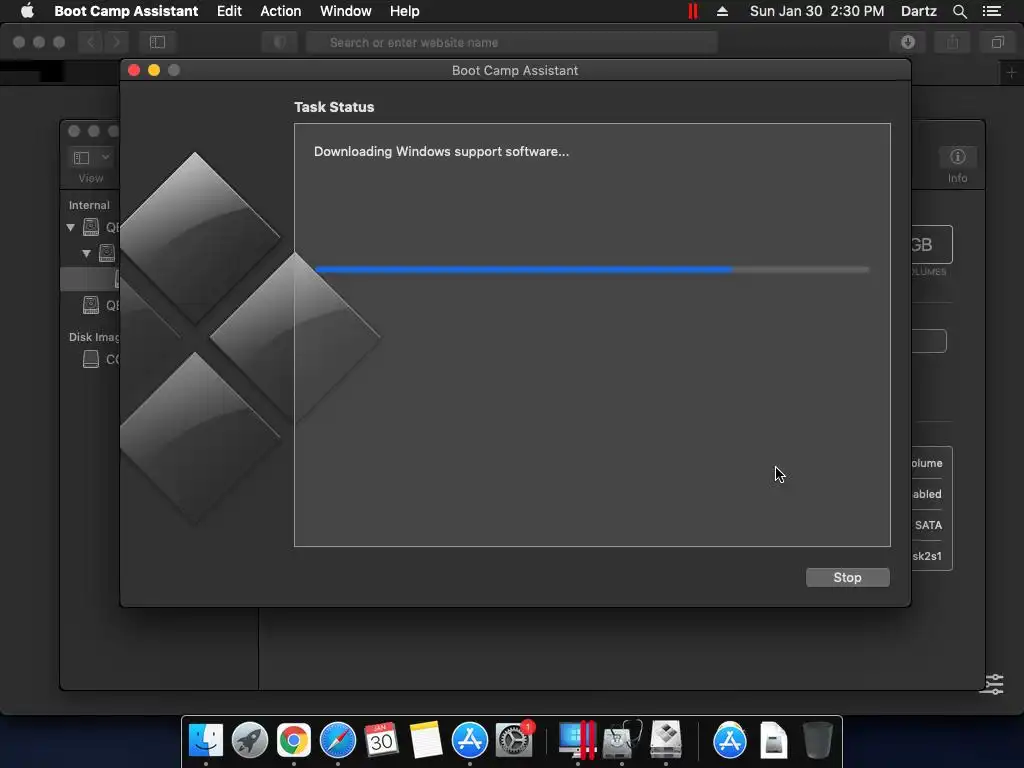Show Safari downloads
The image size is (1024, 768).
tap(908, 42)
